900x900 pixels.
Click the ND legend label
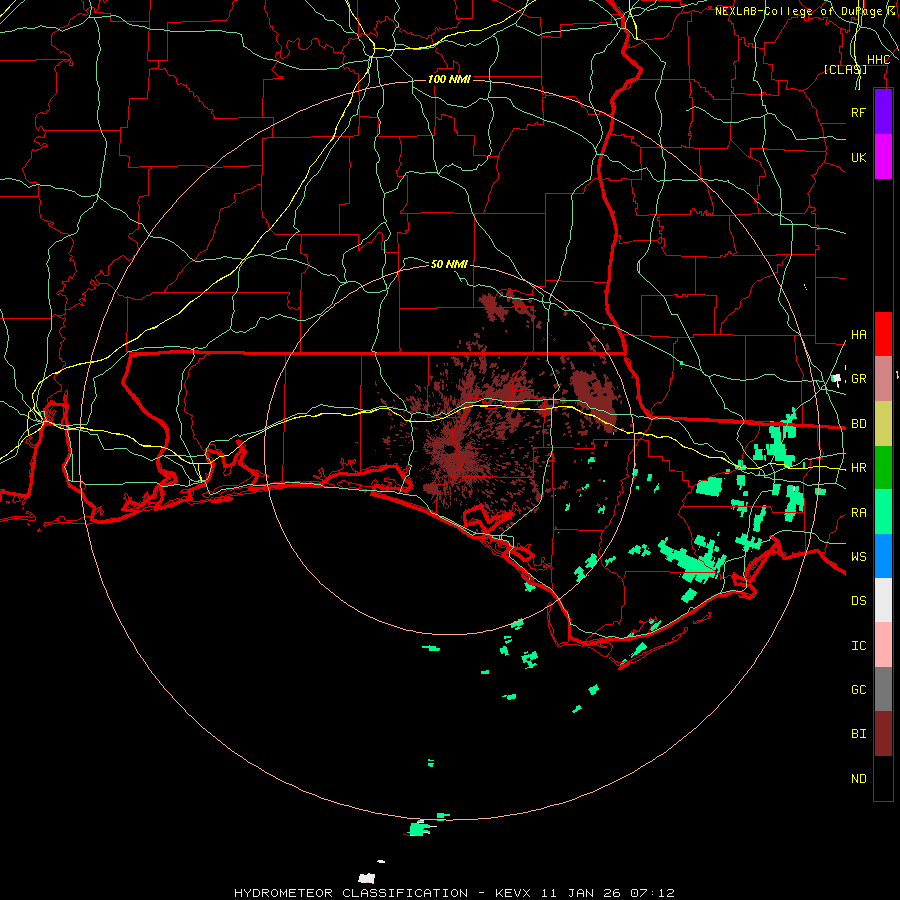tap(858, 779)
